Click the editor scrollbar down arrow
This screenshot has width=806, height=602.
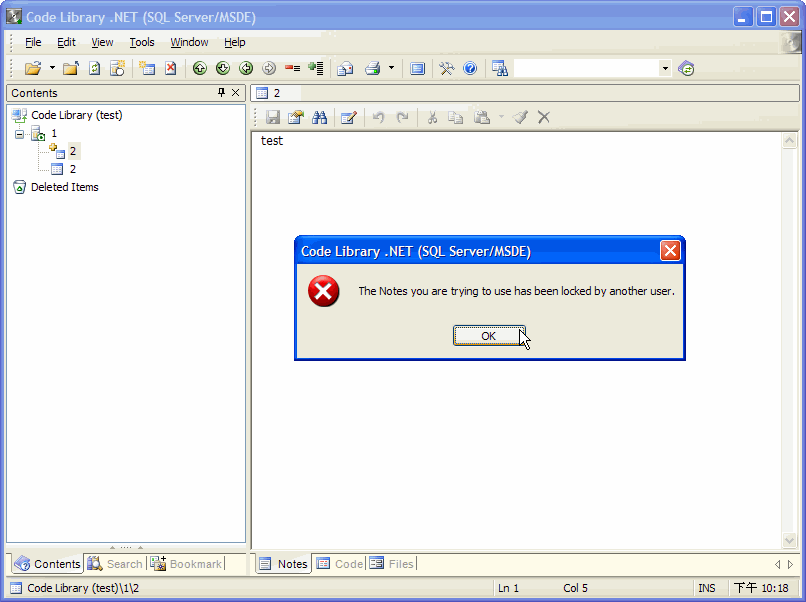pos(790,540)
